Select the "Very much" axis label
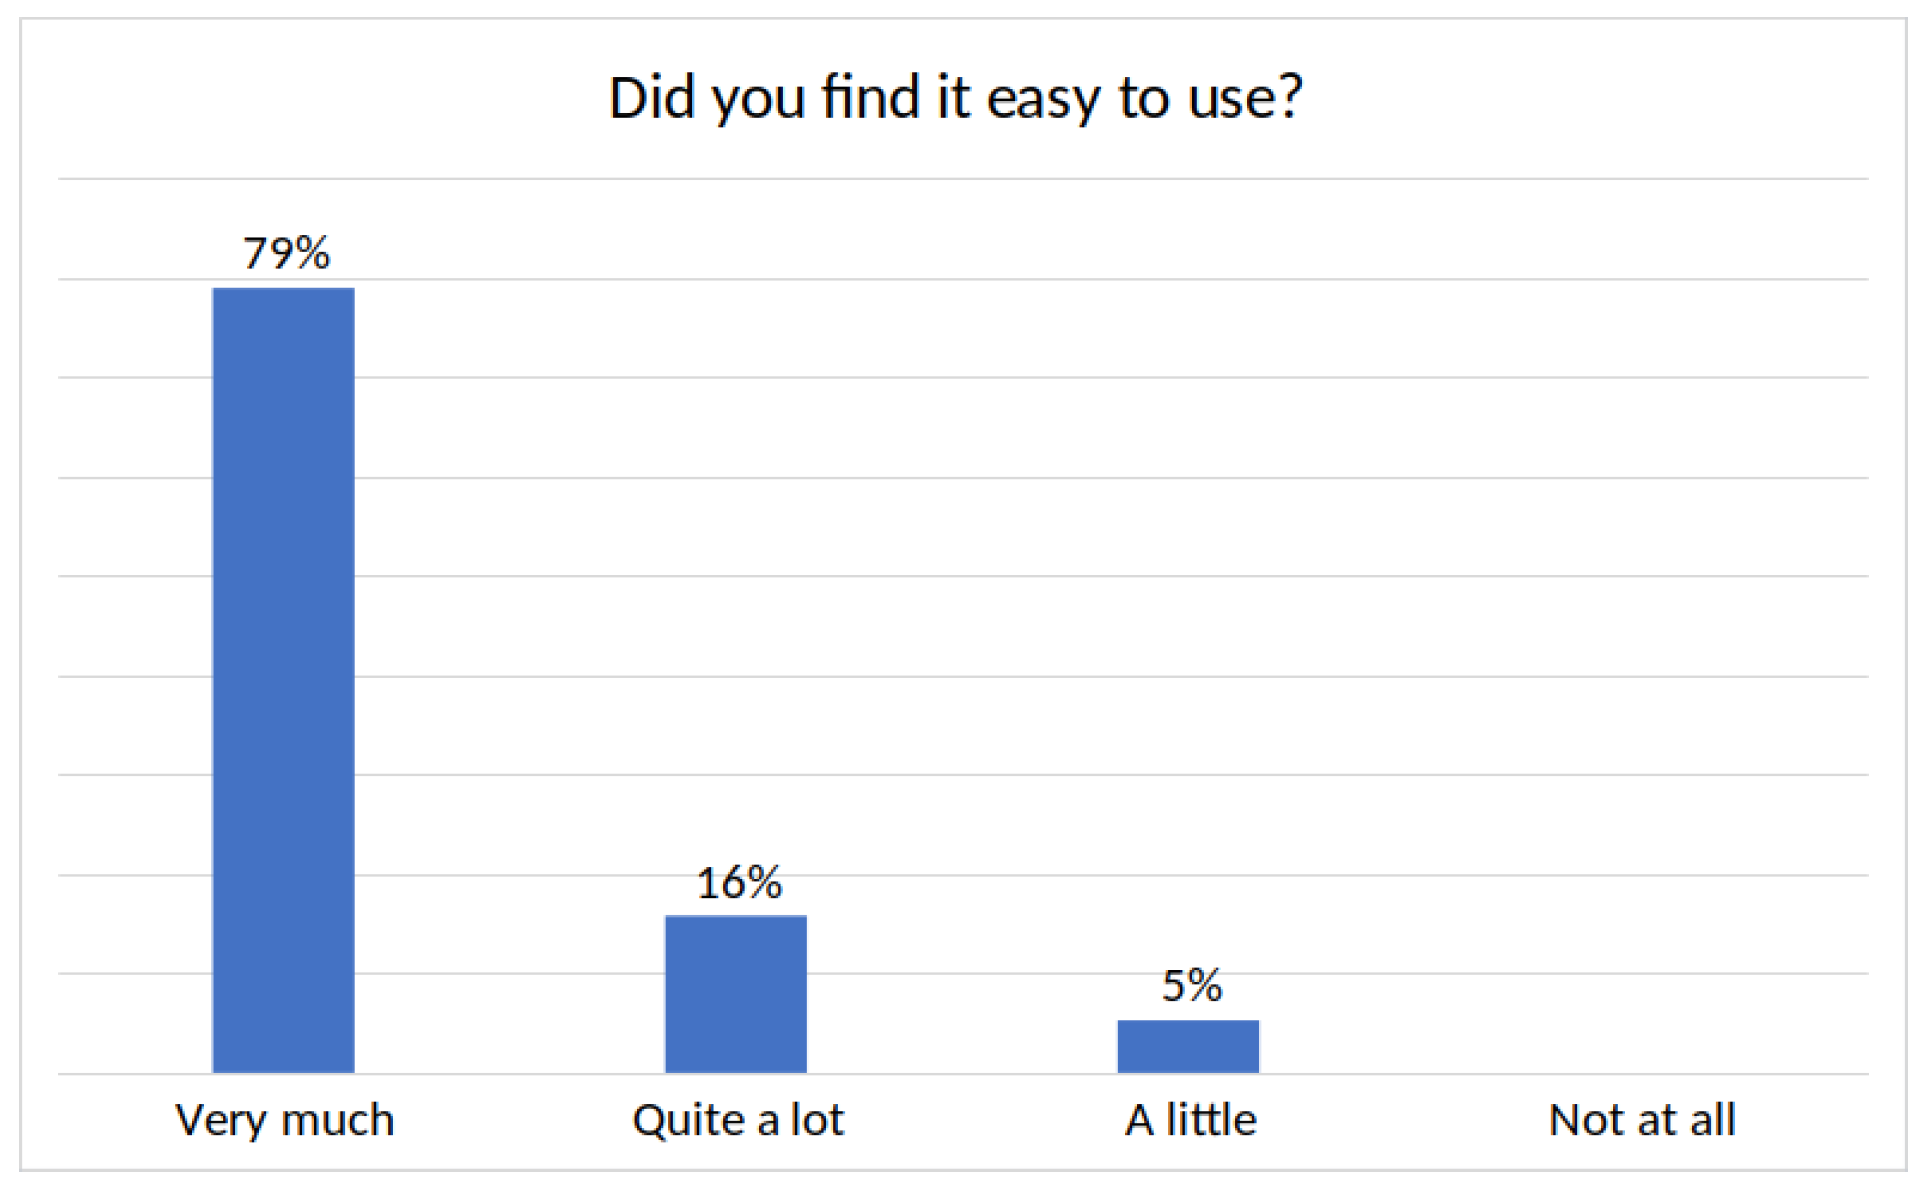 pyautogui.click(x=285, y=1120)
